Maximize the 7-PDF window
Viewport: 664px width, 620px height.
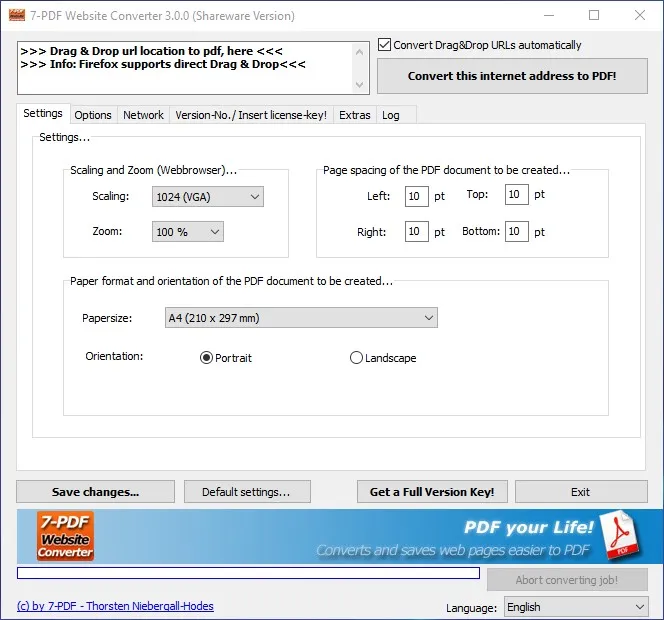click(x=594, y=16)
